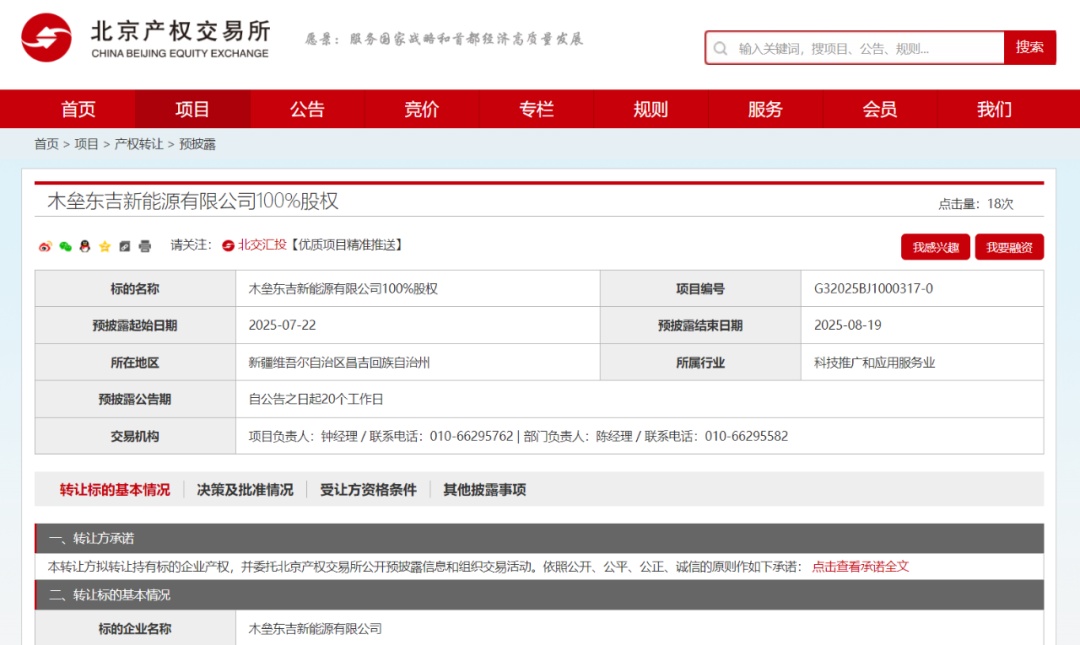Click the copy link icon
1080x645 pixels.
tap(125, 246)
